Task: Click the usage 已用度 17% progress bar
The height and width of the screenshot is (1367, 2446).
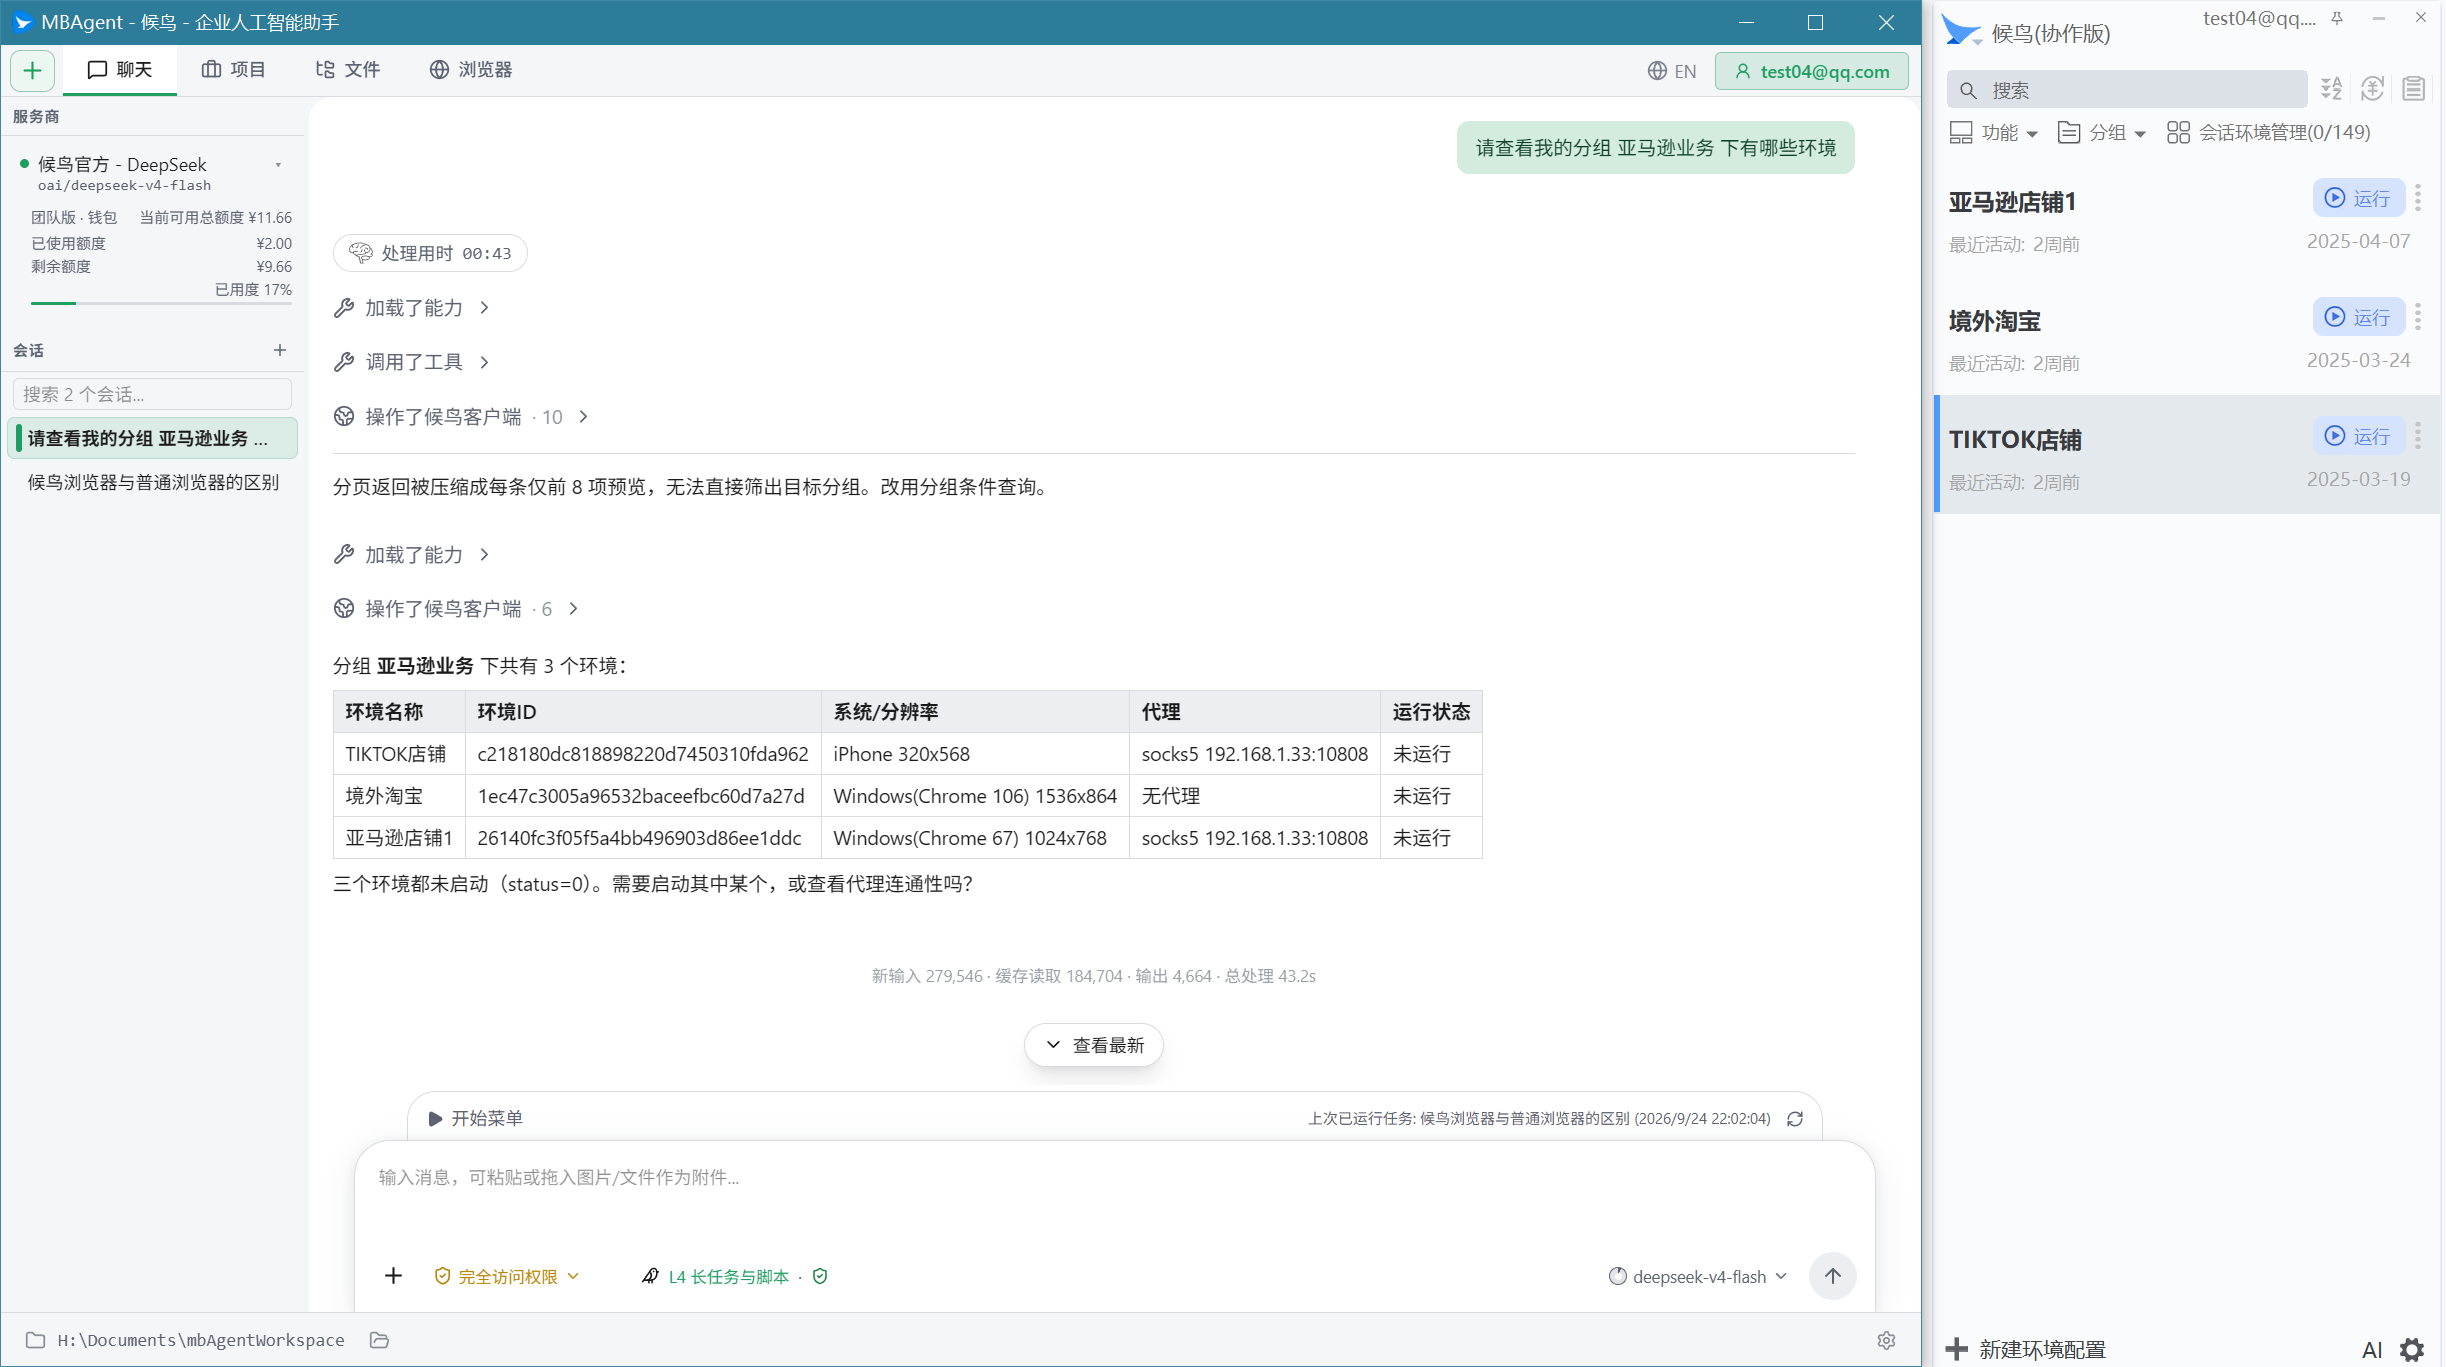Action: [161, 303]
